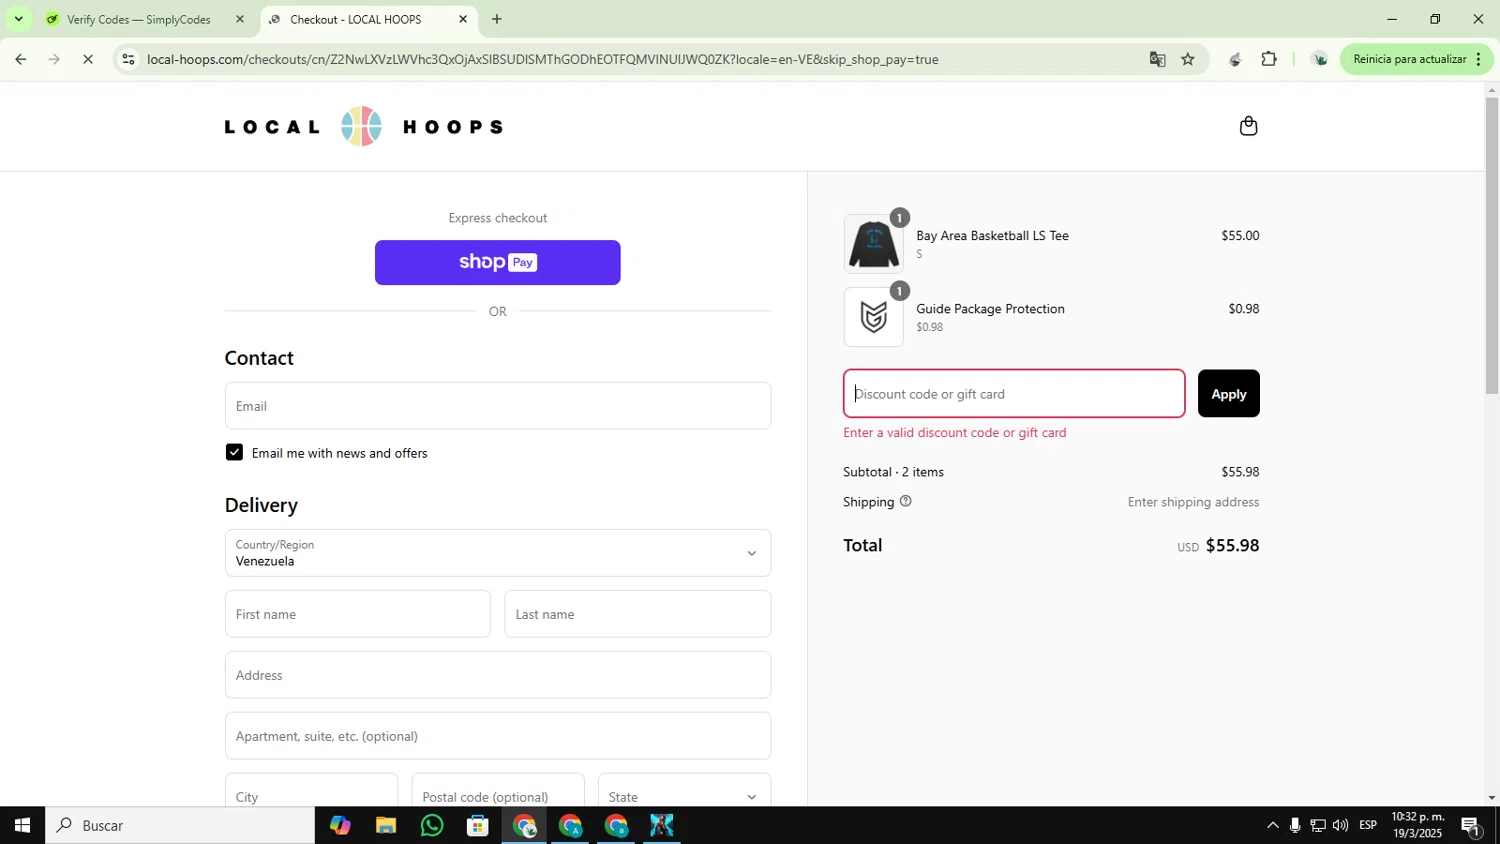Open WhatsApp from the taskbar
This screenshot has height=844, width=1500.
pyautogui.click(x=432, y=826)
